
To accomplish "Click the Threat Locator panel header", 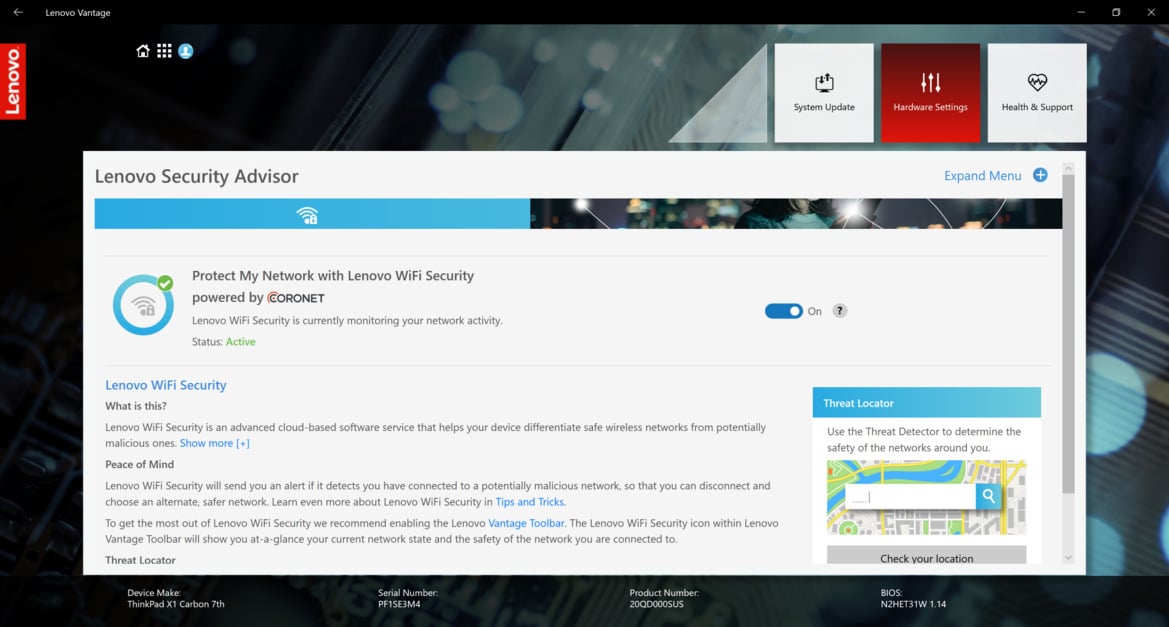I will (x=927, y=403).
